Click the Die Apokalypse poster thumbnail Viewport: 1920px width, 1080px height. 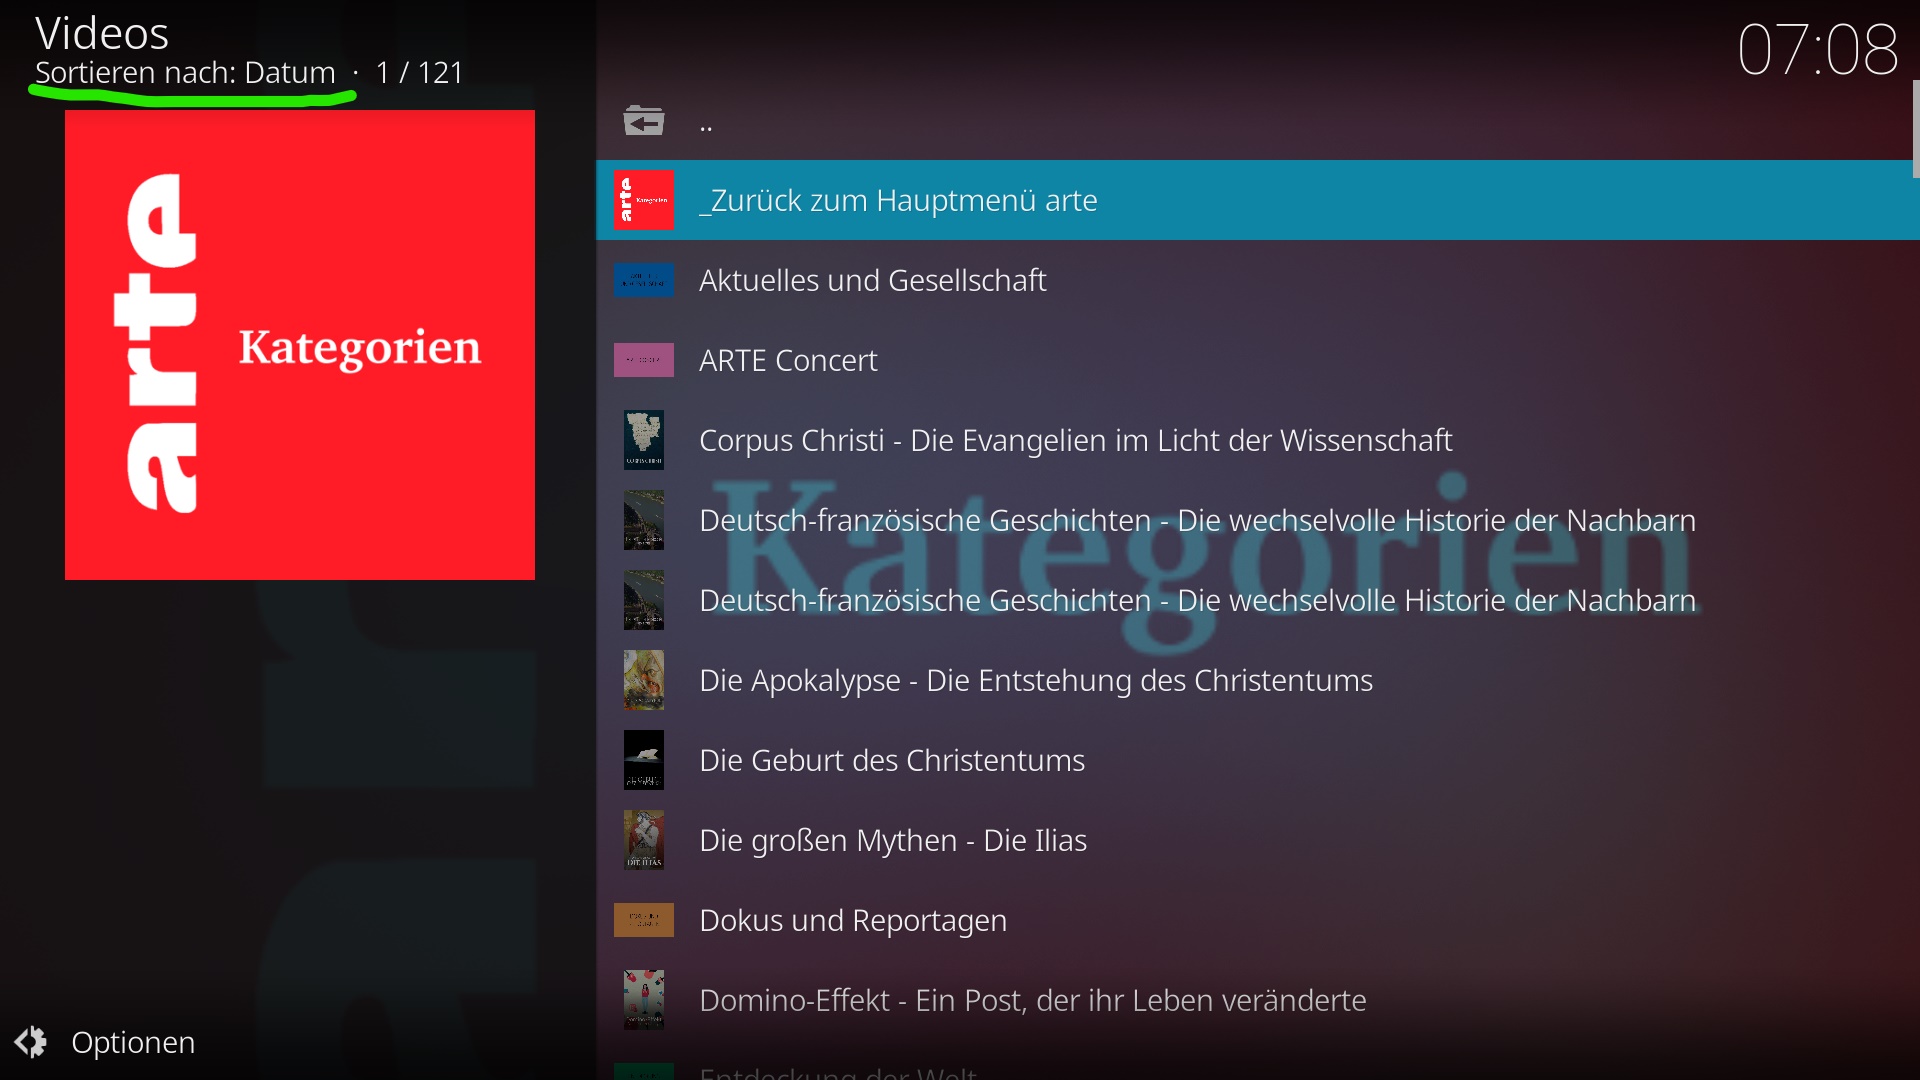[x=643, y=680]
